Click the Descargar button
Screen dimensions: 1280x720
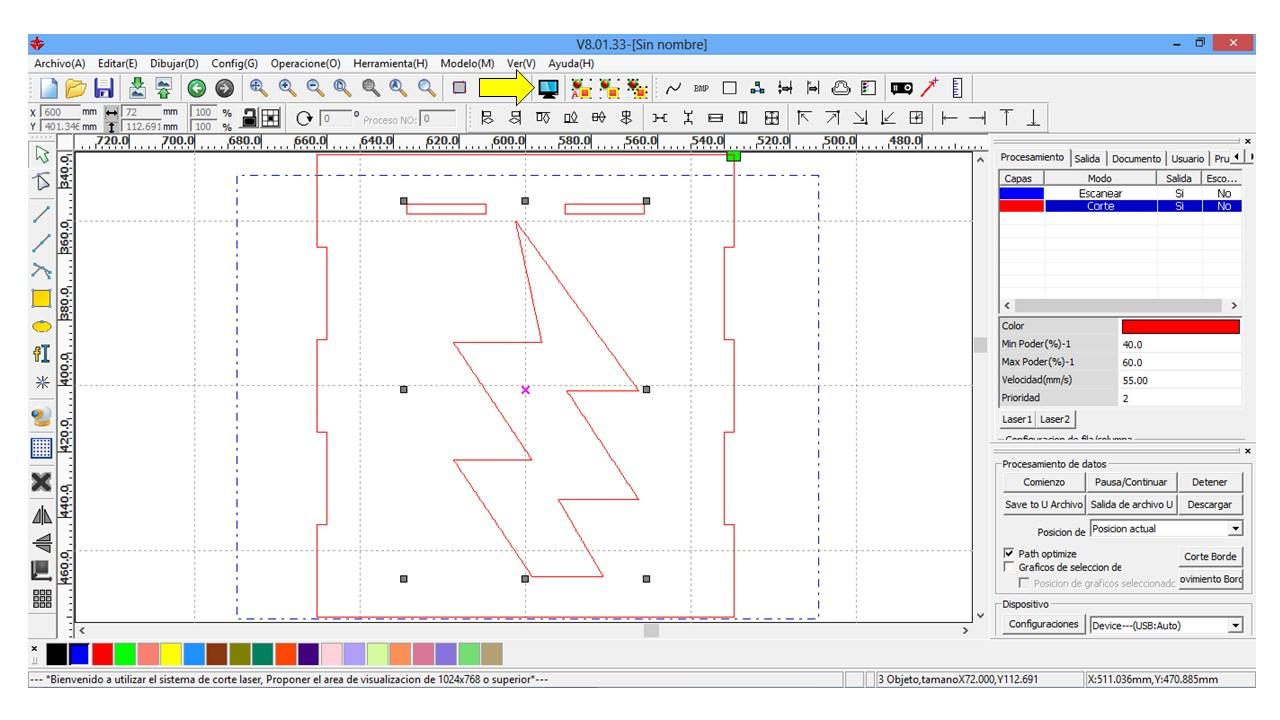pyautogui.click(x=1210, y=505)
